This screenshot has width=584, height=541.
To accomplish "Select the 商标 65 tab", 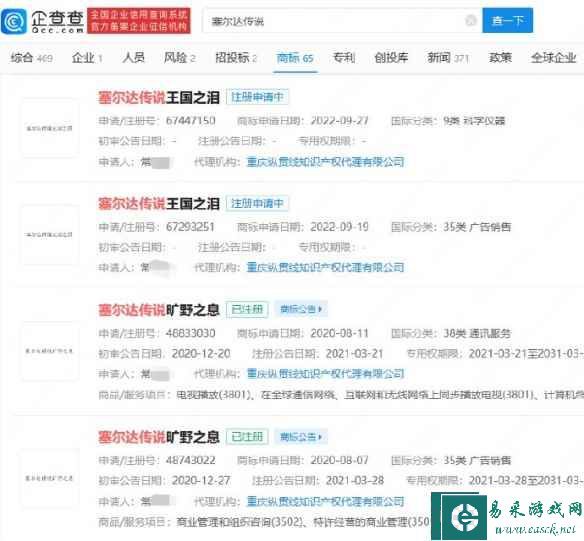I will coord(295,58).
